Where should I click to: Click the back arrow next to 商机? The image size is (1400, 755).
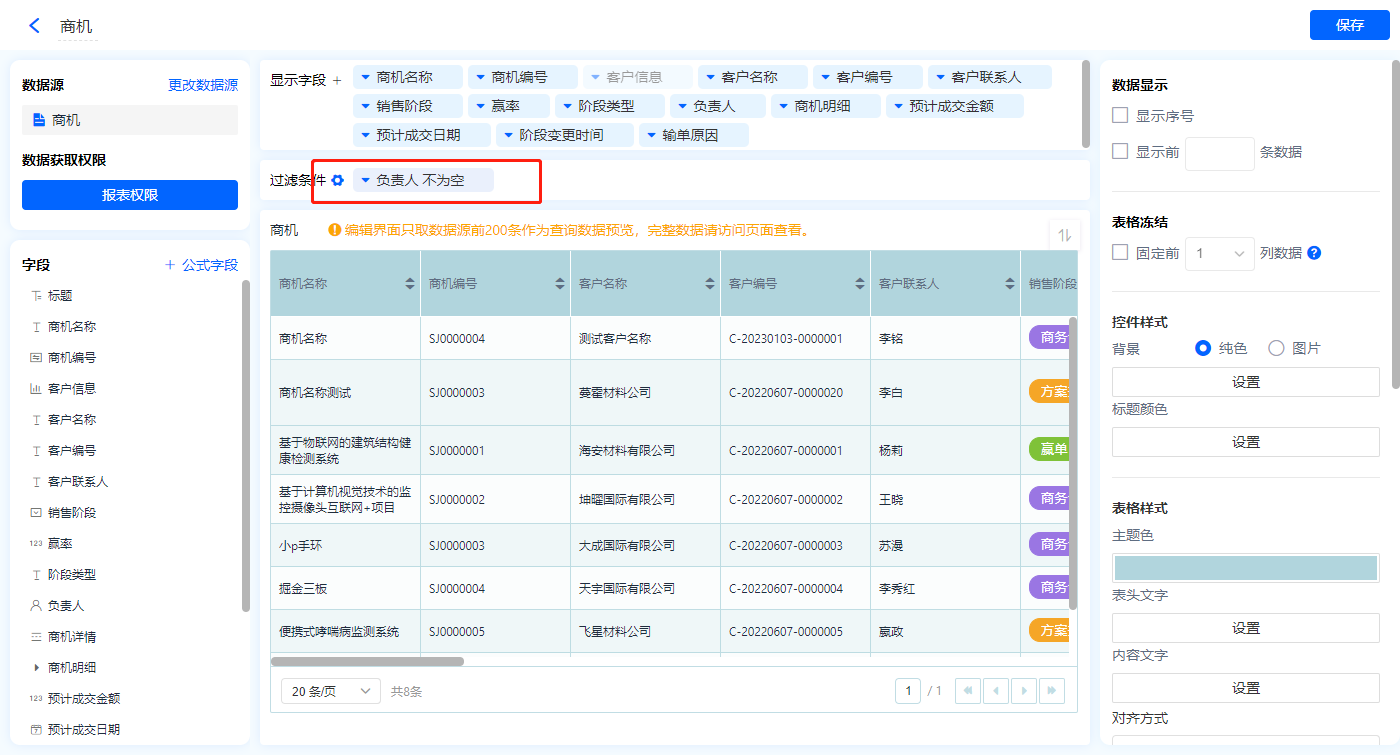35,26
